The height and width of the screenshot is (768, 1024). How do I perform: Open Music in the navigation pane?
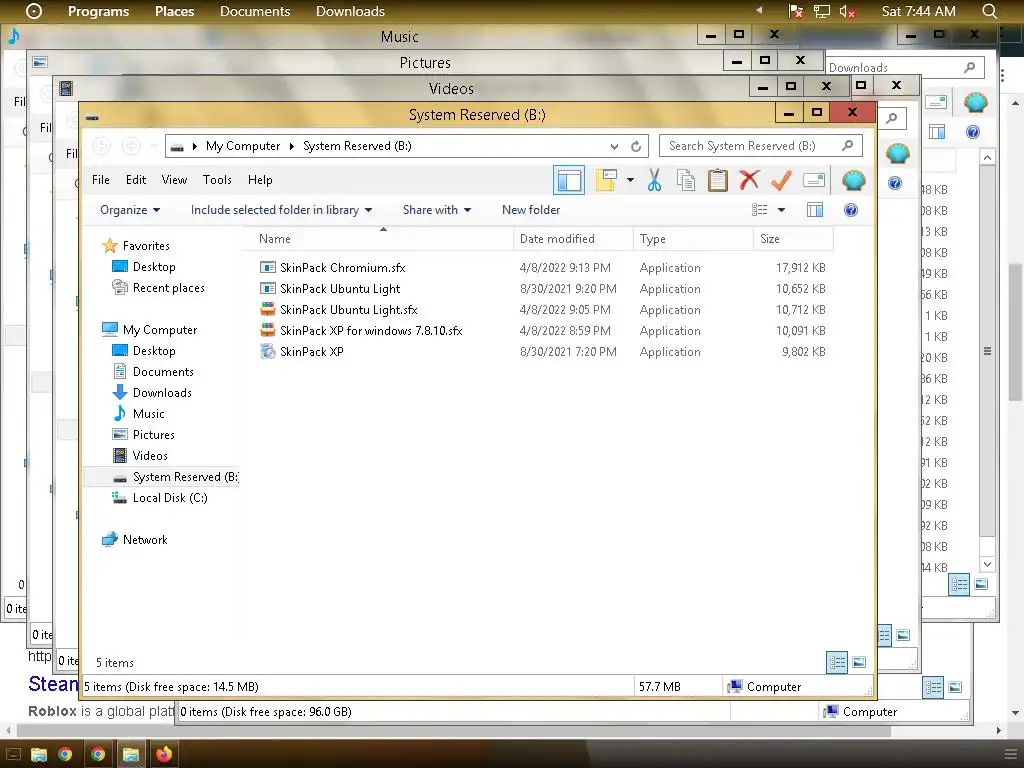(148, 413)
